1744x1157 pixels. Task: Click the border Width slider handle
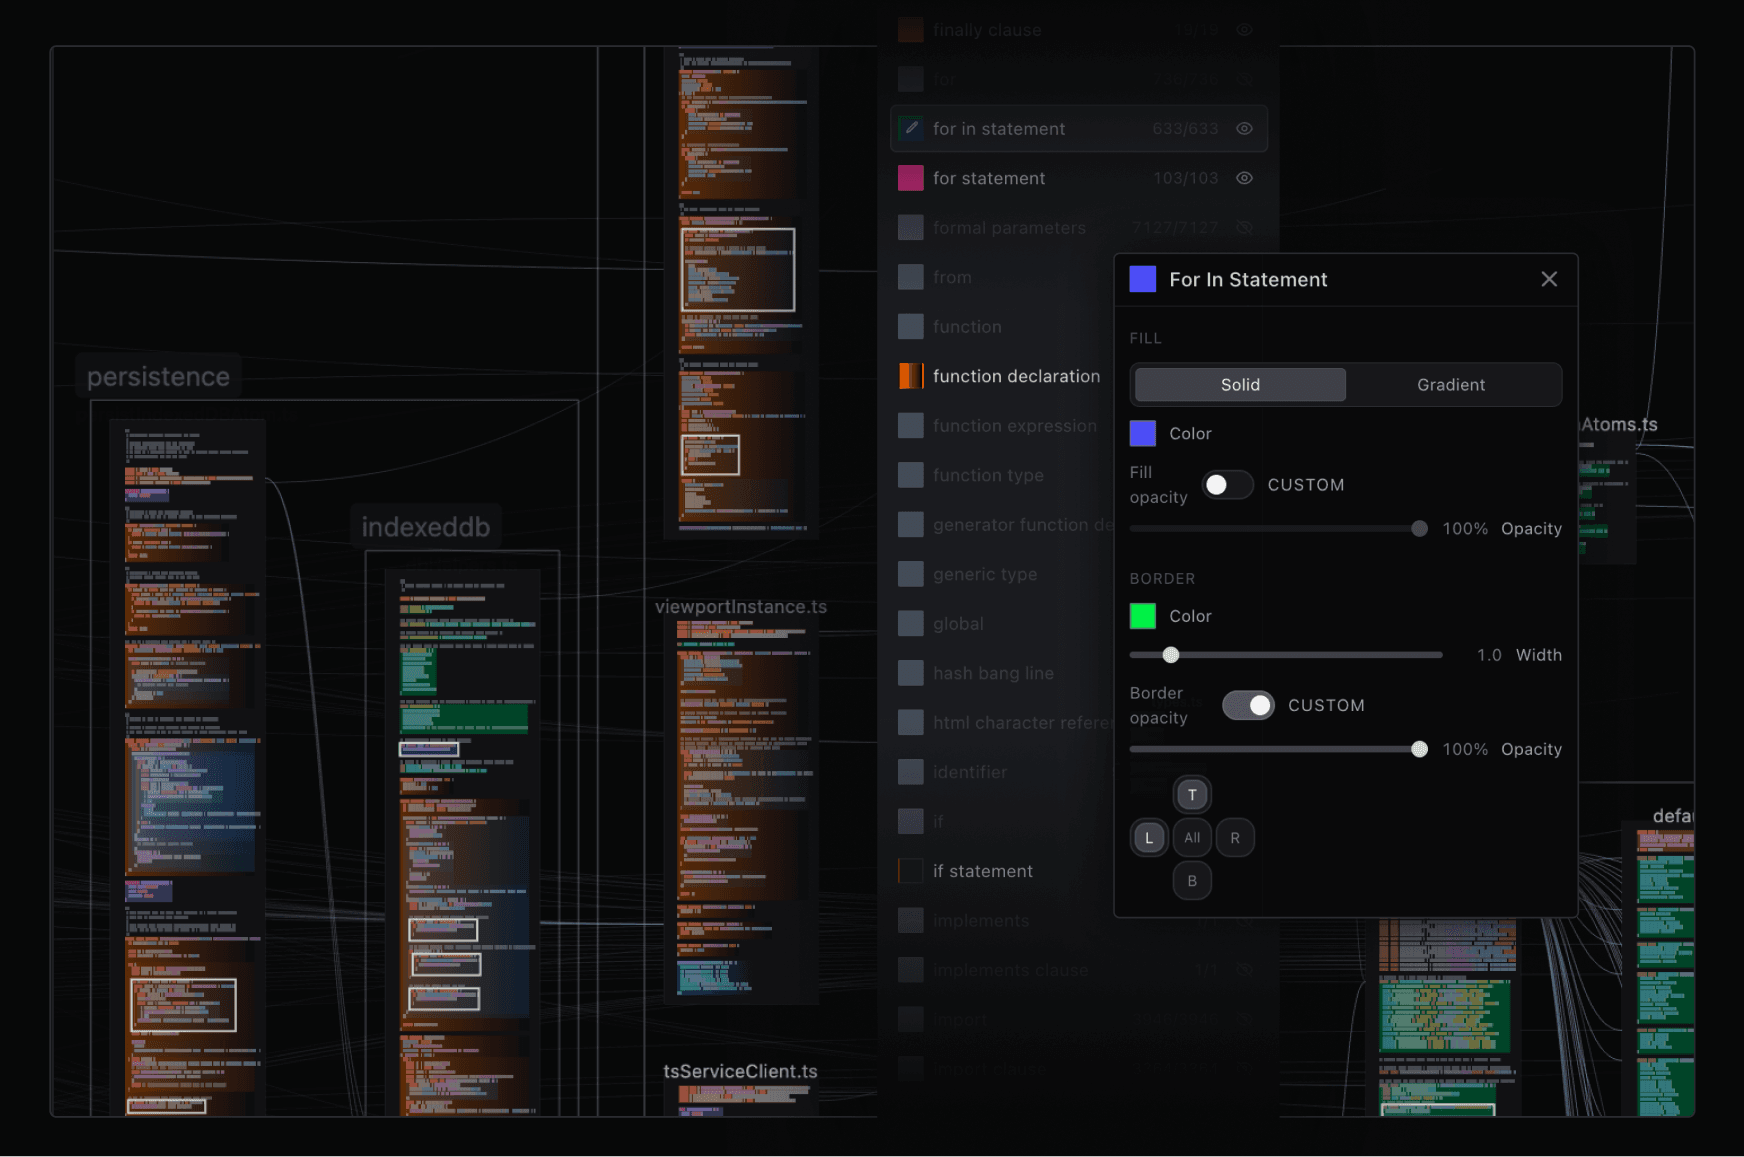1171,655
